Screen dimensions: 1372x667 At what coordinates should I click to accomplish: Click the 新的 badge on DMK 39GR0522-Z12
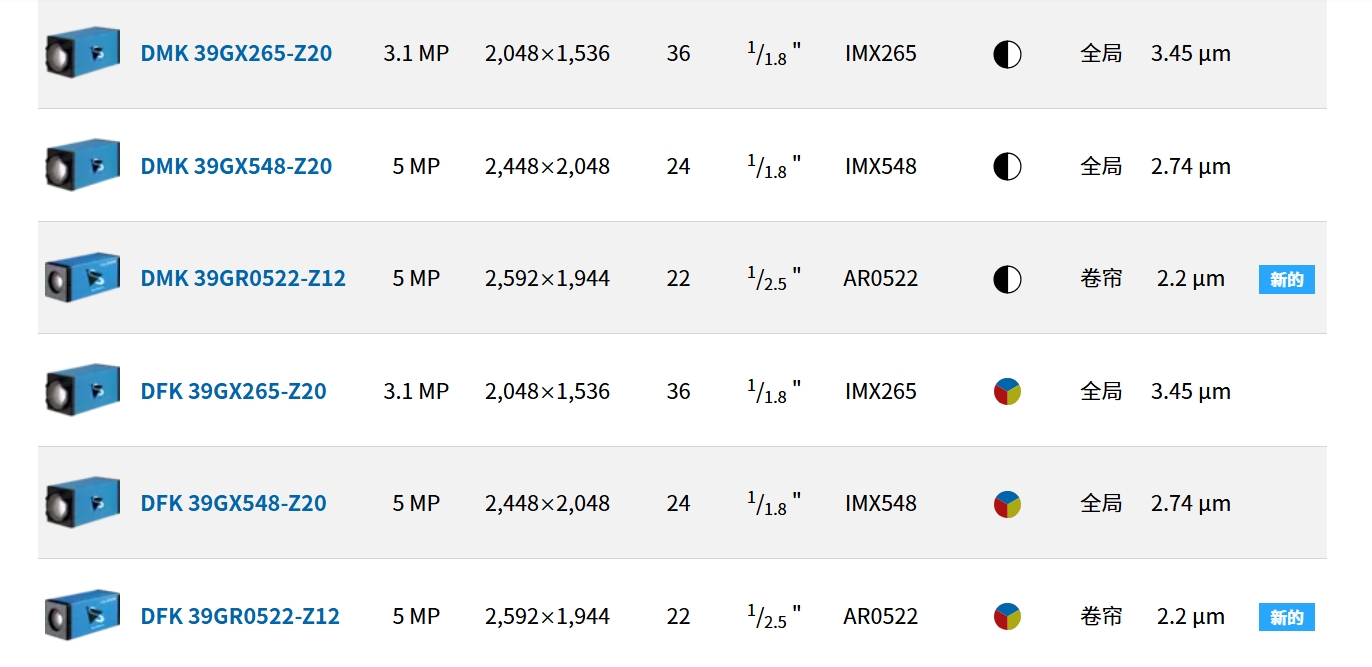click(x=1286, y=280)
